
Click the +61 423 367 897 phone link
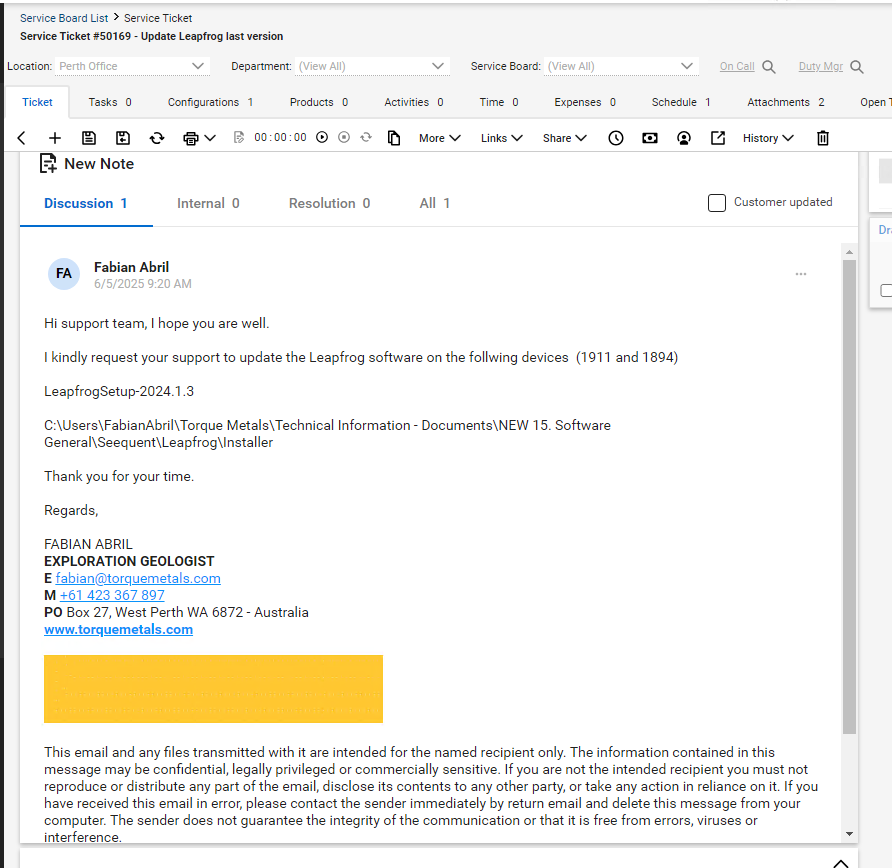(112, 596)
